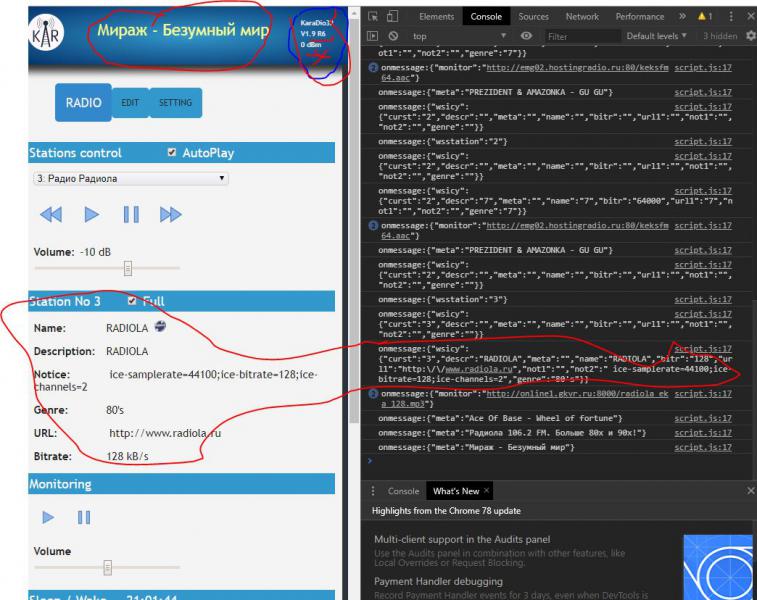Toggle the AutoPlay checkbox
This screenshot has height=600, width=757.
171,153
